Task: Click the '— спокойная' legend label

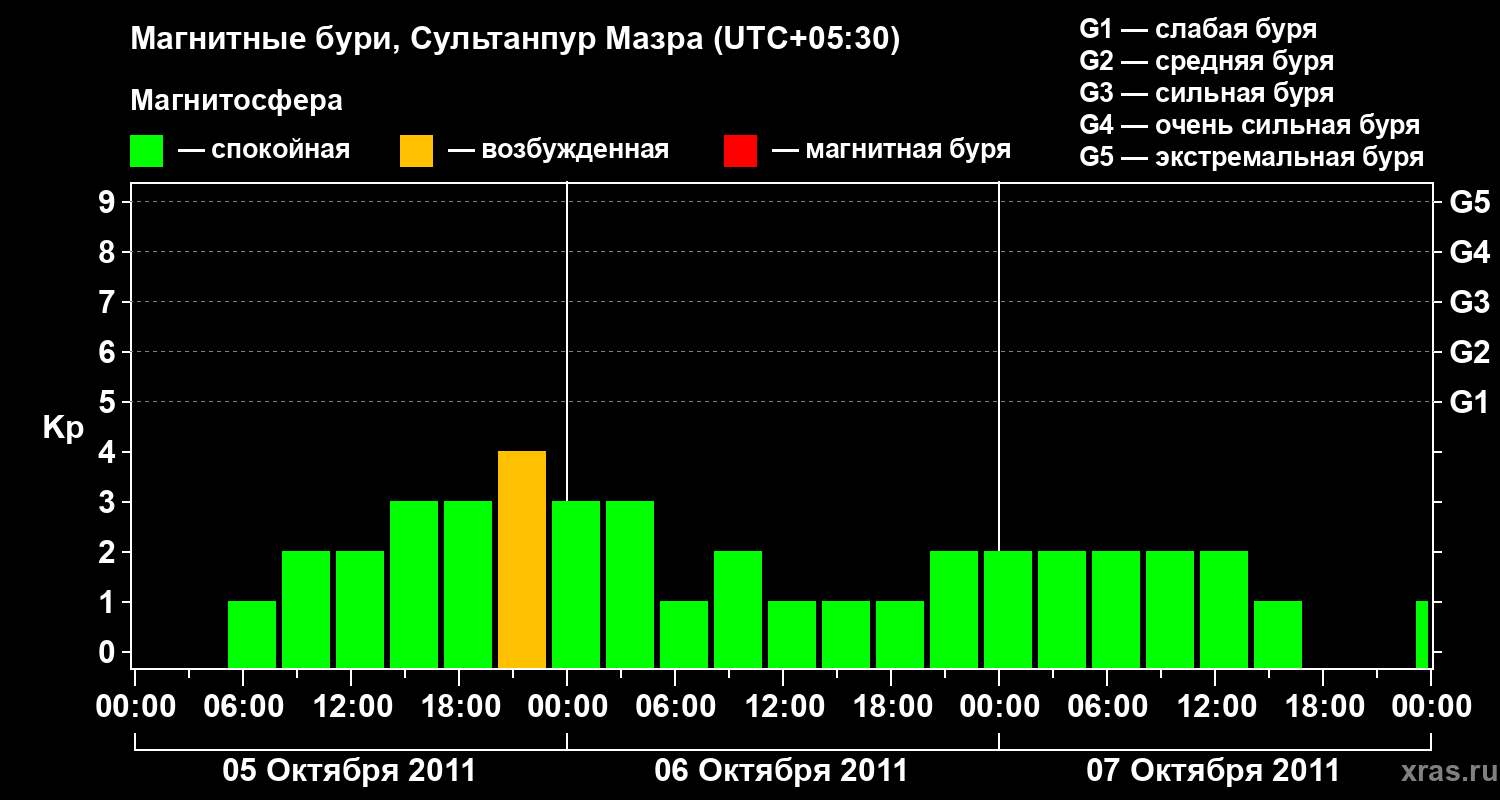Action: [x=264, y=151]
